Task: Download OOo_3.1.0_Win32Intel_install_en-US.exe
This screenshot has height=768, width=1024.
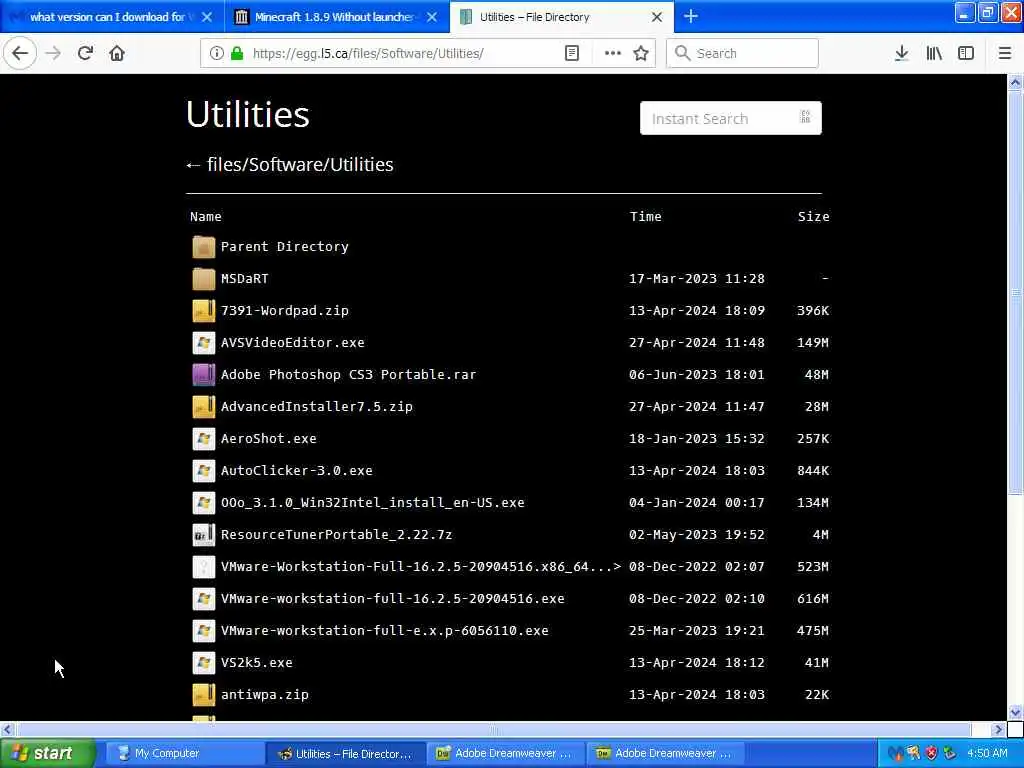Action: pos(372,503)
